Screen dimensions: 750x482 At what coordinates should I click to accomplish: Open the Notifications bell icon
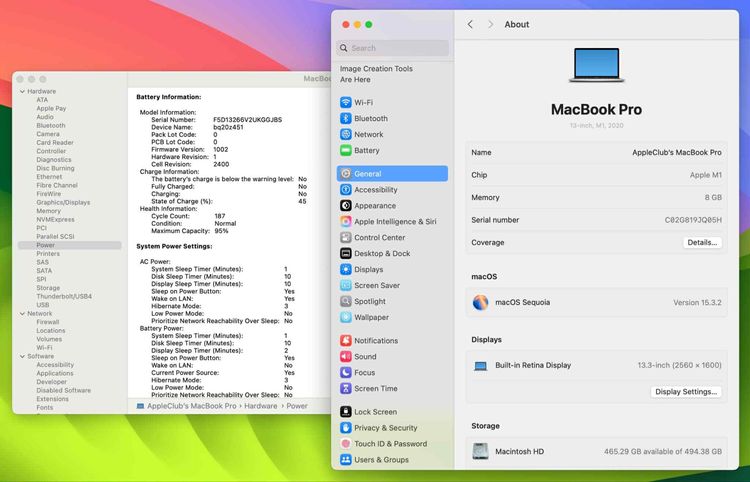pyautogui.click(x=346, y=340)
